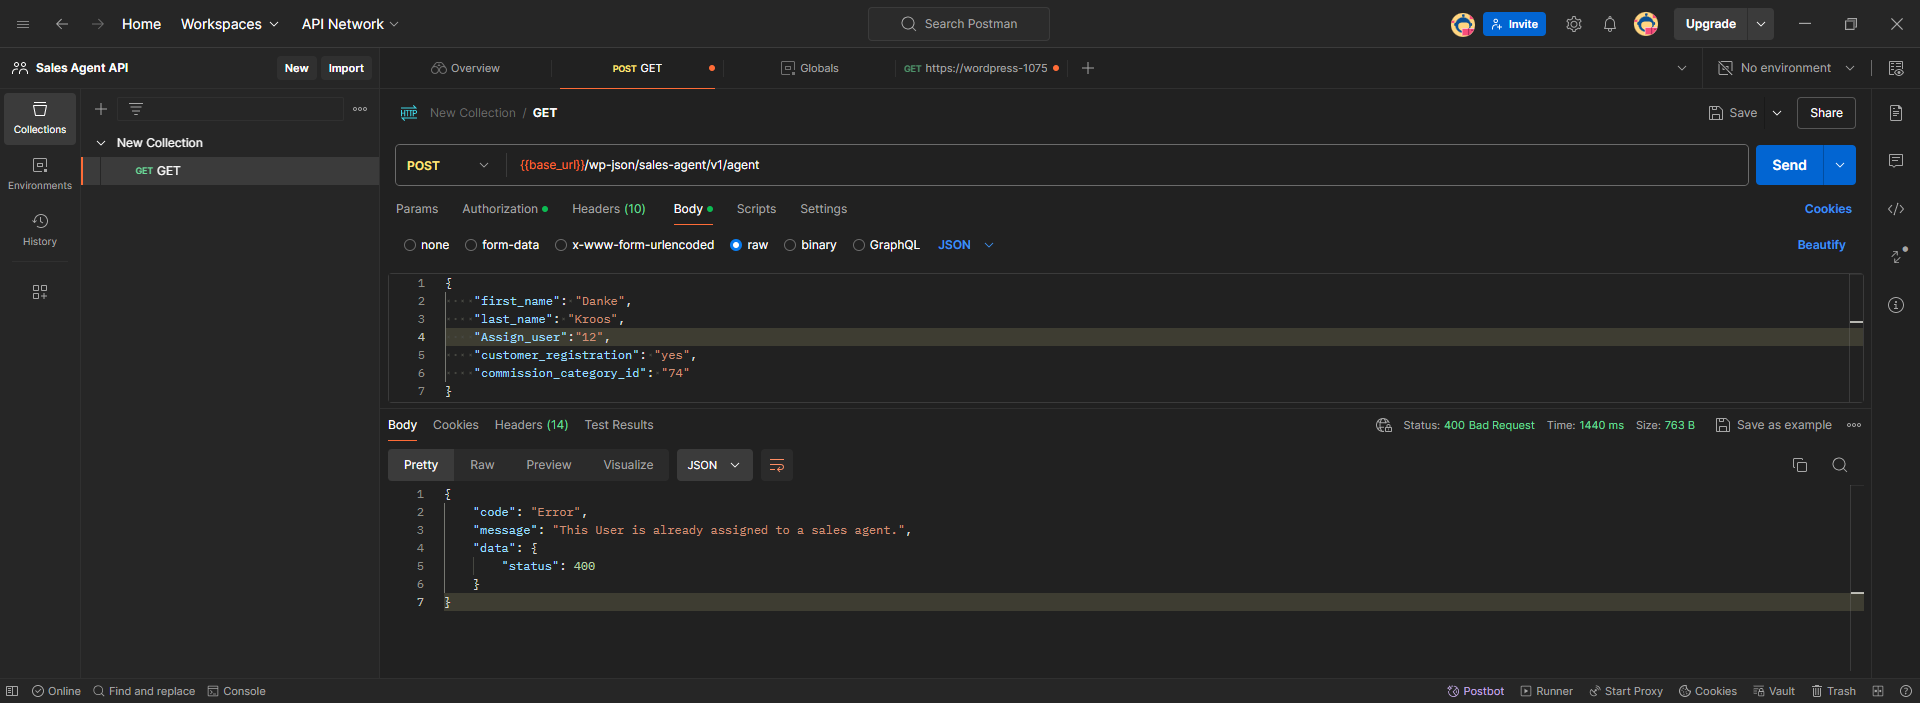Screen dimensions: 1920x703
Task: Open the Environments sidebar section
Action: 40,174
